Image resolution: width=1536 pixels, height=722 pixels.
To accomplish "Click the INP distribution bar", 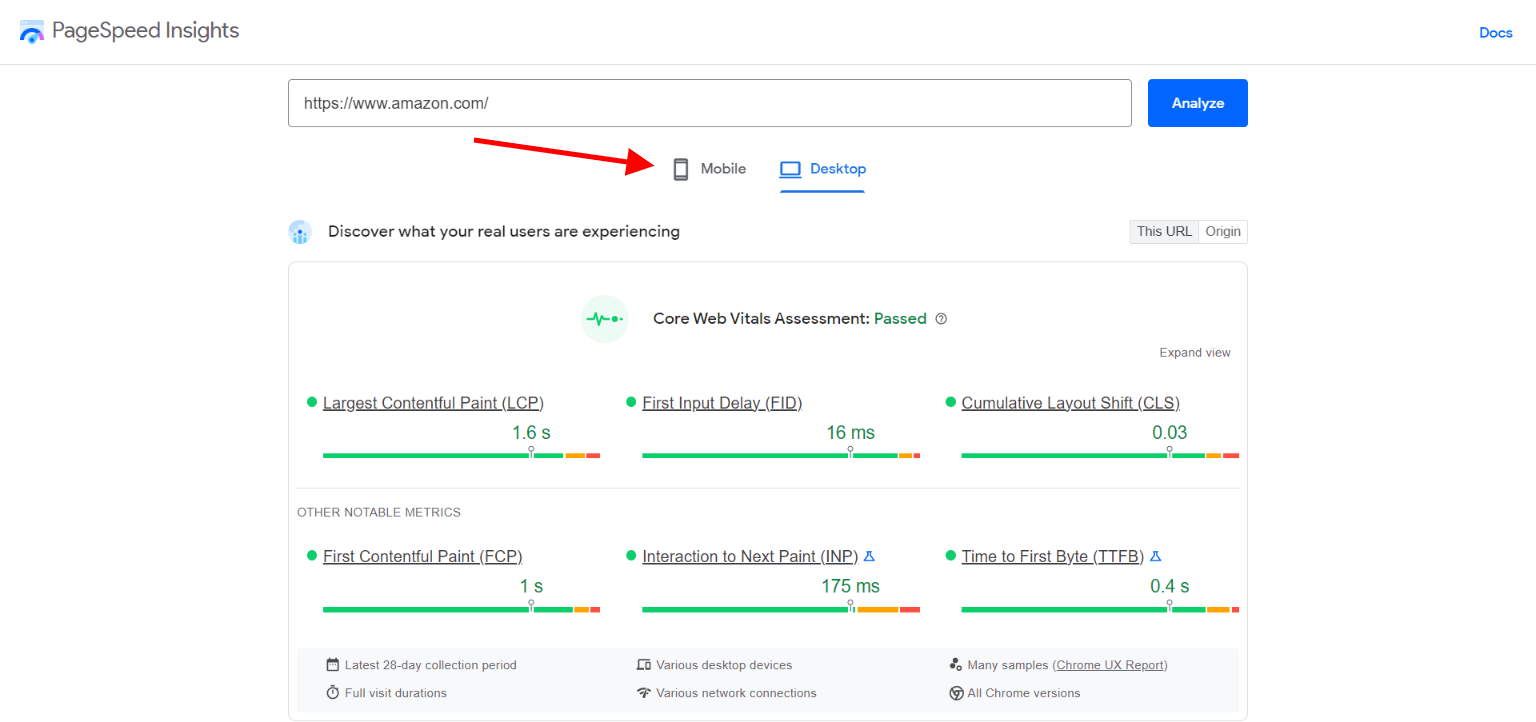I will coord(781,609).
